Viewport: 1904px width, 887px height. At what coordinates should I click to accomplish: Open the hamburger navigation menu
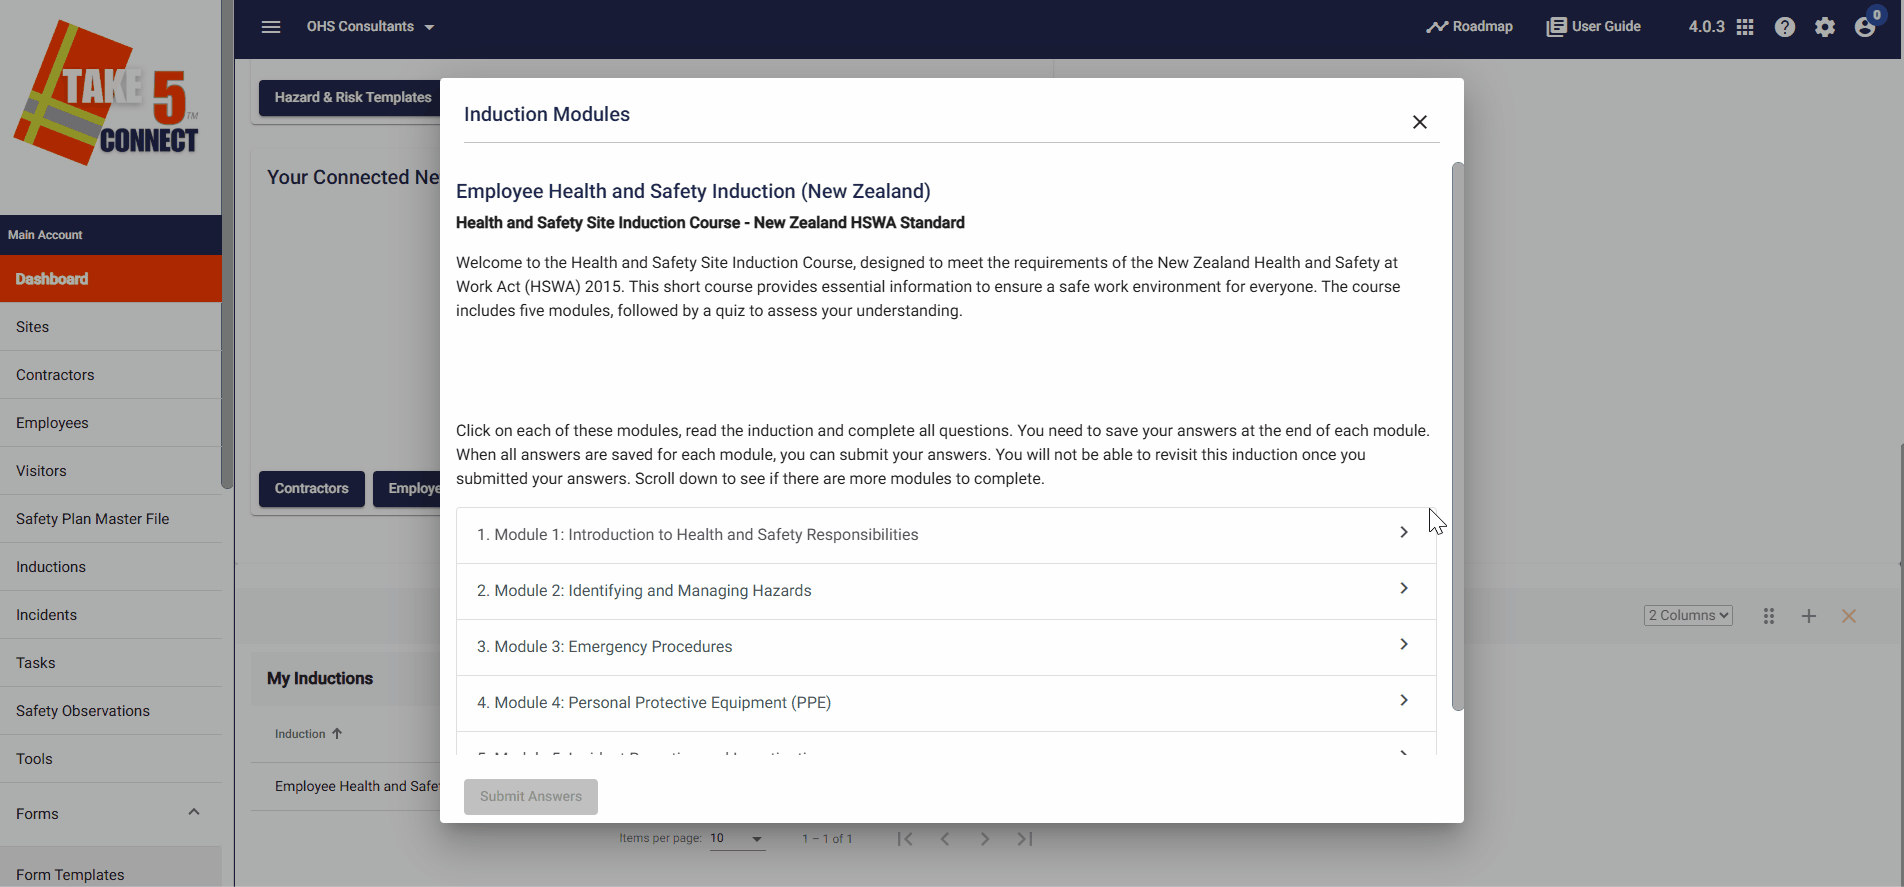[x=271, y=27]
